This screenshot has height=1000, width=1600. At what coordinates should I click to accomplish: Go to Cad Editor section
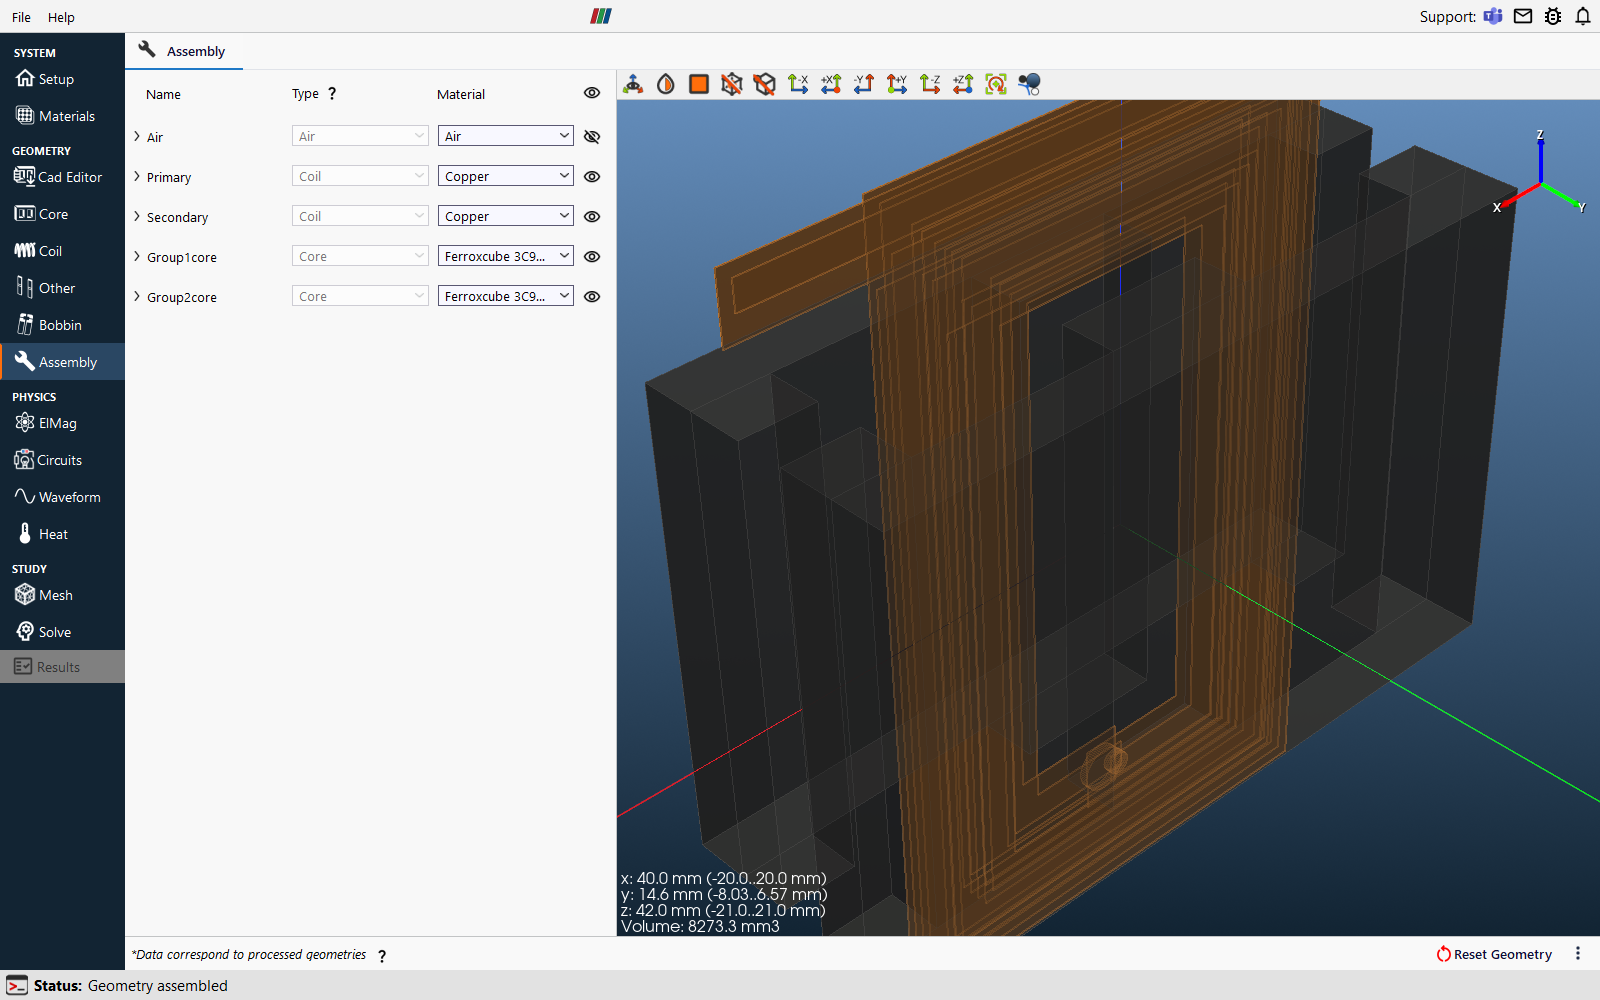(x=62, y=177)
